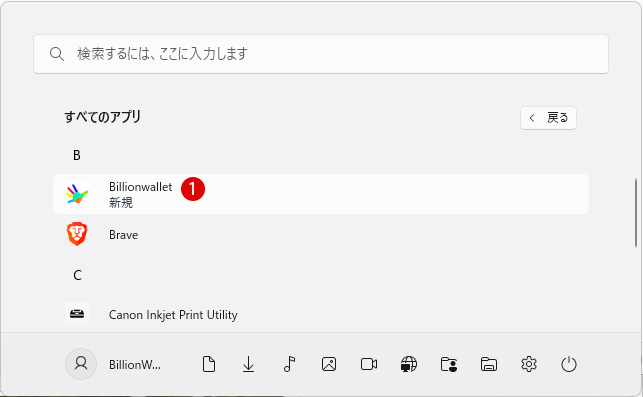This screenshot has width=643, height=397.
Task: Click the 新規 label under Billionwallet
Action: 121,203
